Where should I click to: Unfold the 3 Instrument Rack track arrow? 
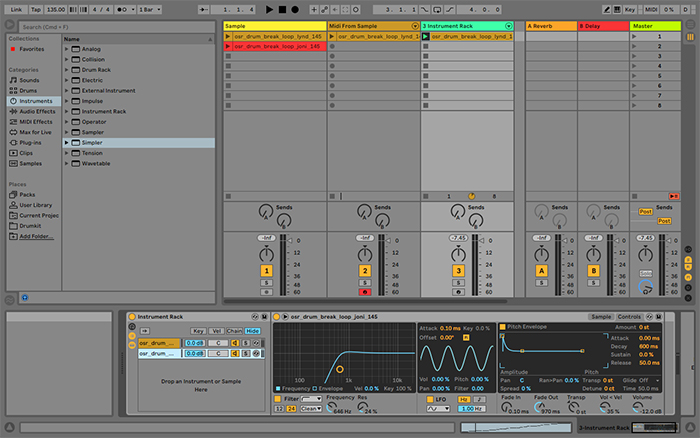point(508,26)
